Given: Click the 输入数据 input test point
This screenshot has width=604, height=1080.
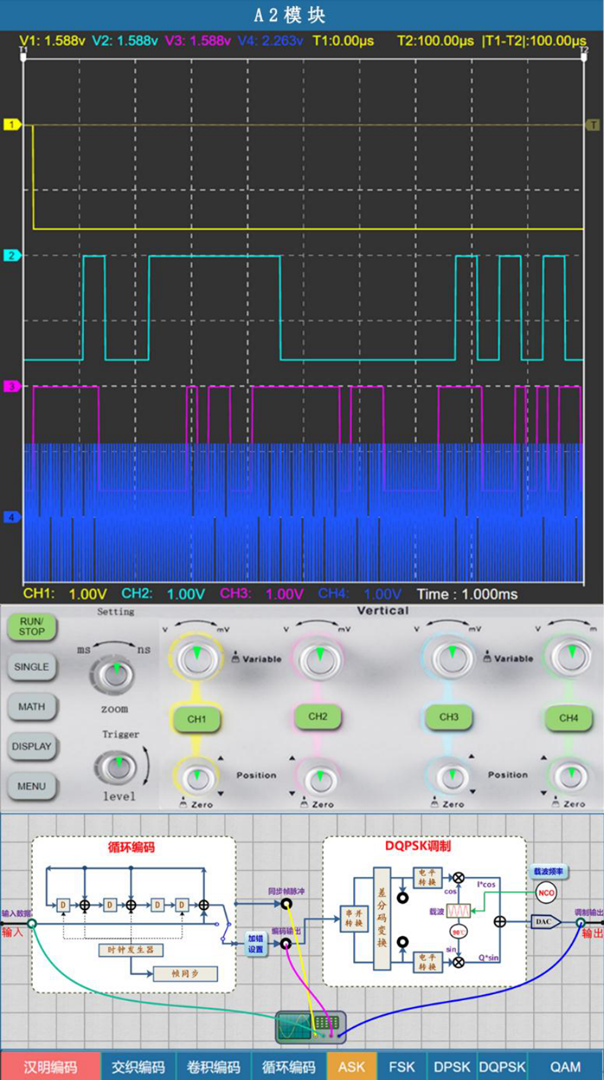Looking at the screenshot, I should (32, 923).
